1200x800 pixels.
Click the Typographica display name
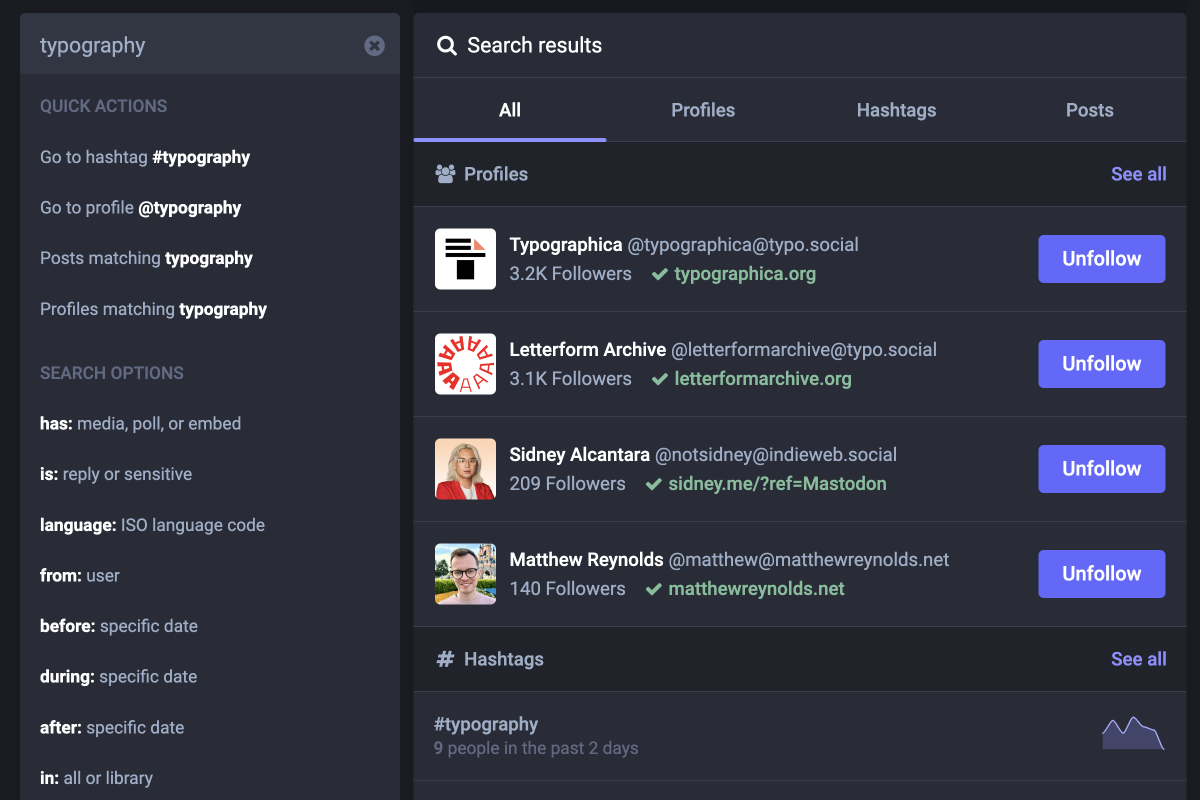(x=566, y=245)
